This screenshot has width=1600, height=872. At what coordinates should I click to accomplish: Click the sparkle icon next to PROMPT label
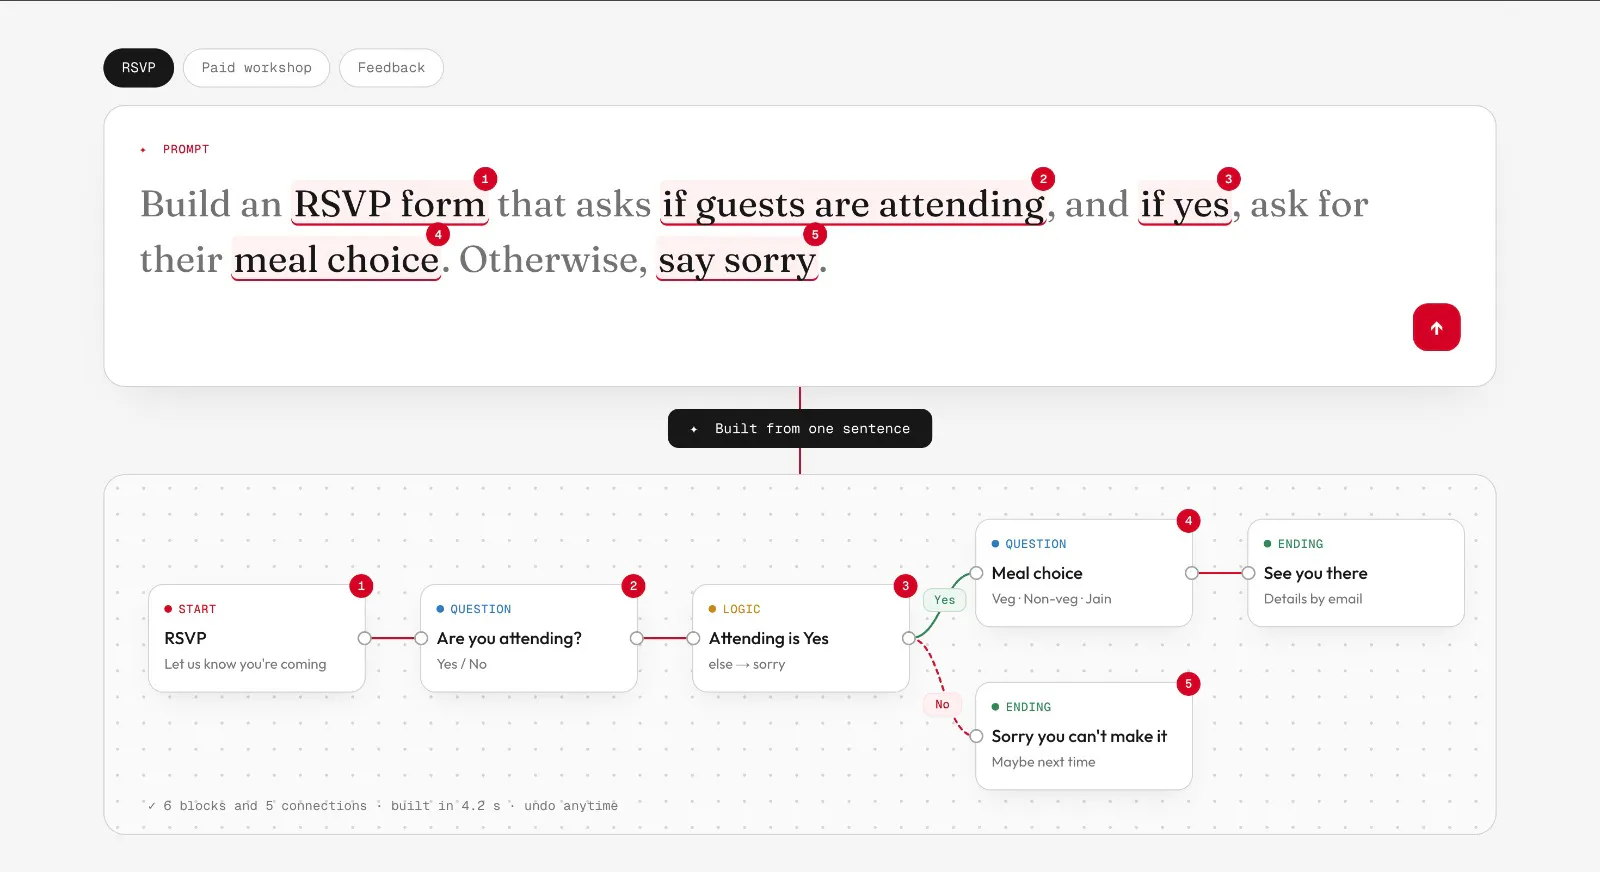[143, 150]
